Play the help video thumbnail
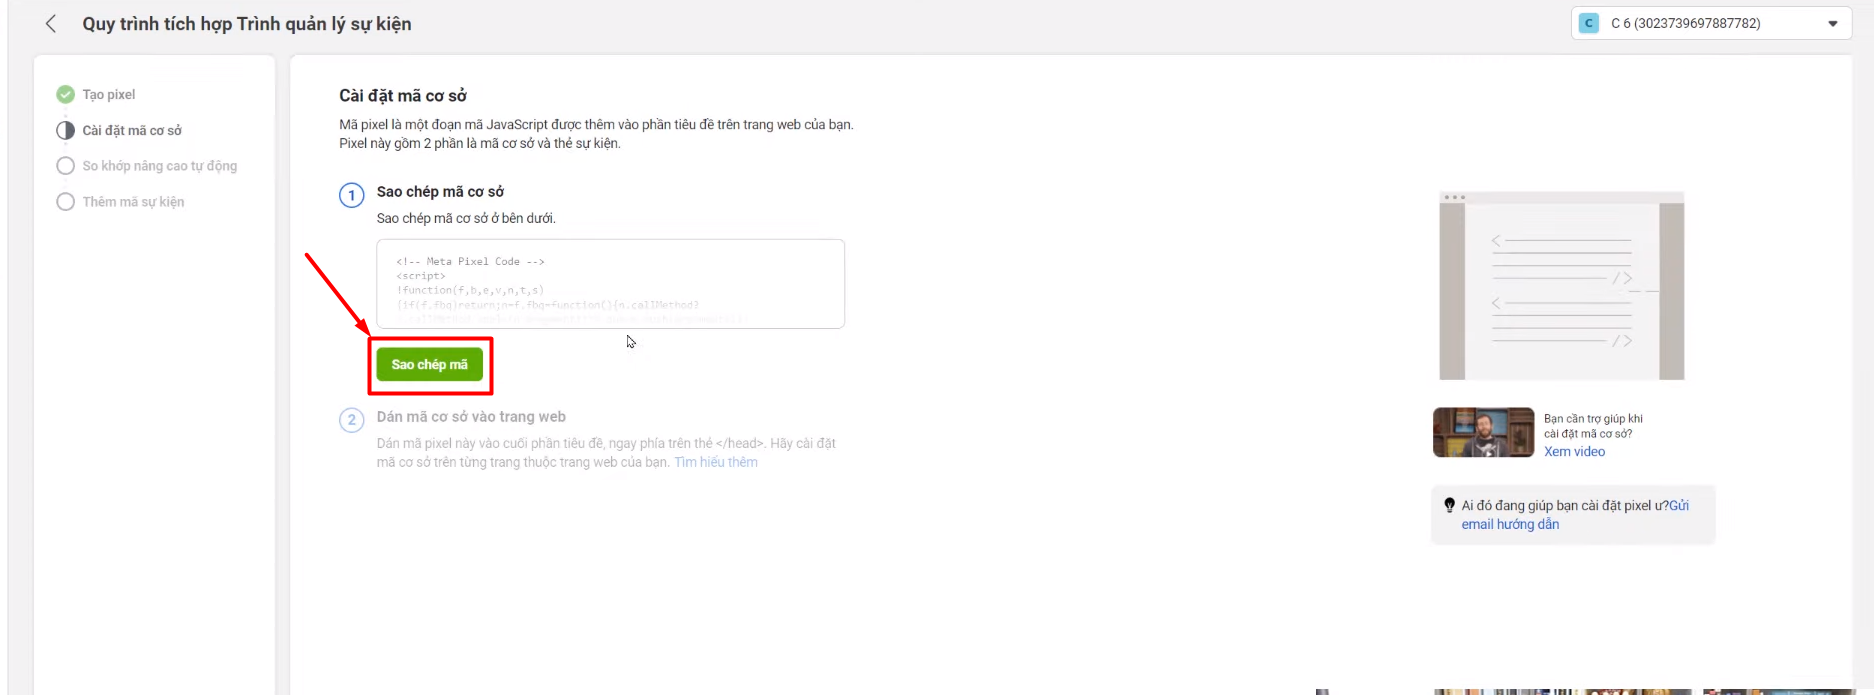The image size is (1874, 695). (x=1483, y=432)
